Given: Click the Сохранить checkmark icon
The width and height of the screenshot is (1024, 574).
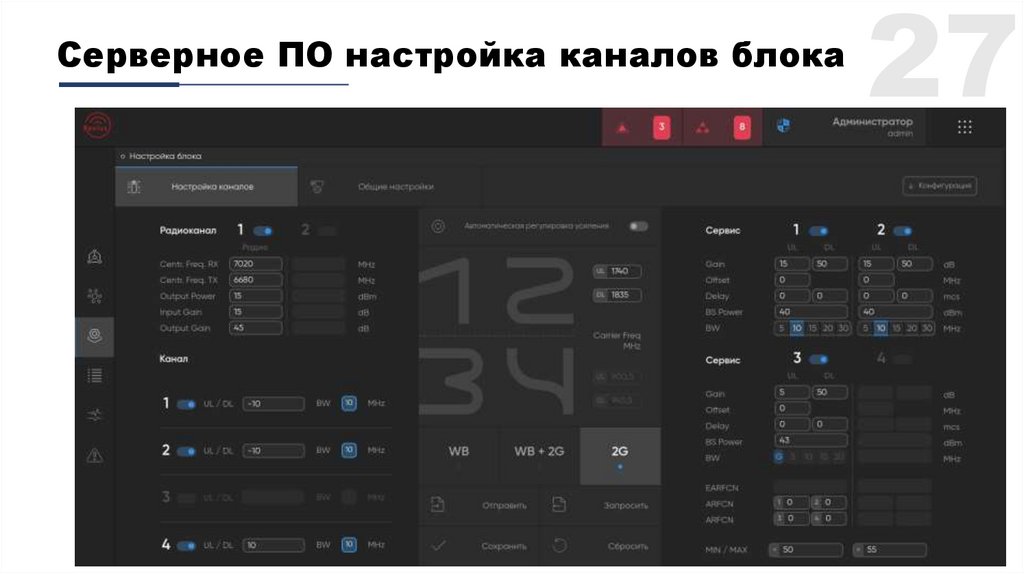Looking at the screenshot, I should [438, 545].
